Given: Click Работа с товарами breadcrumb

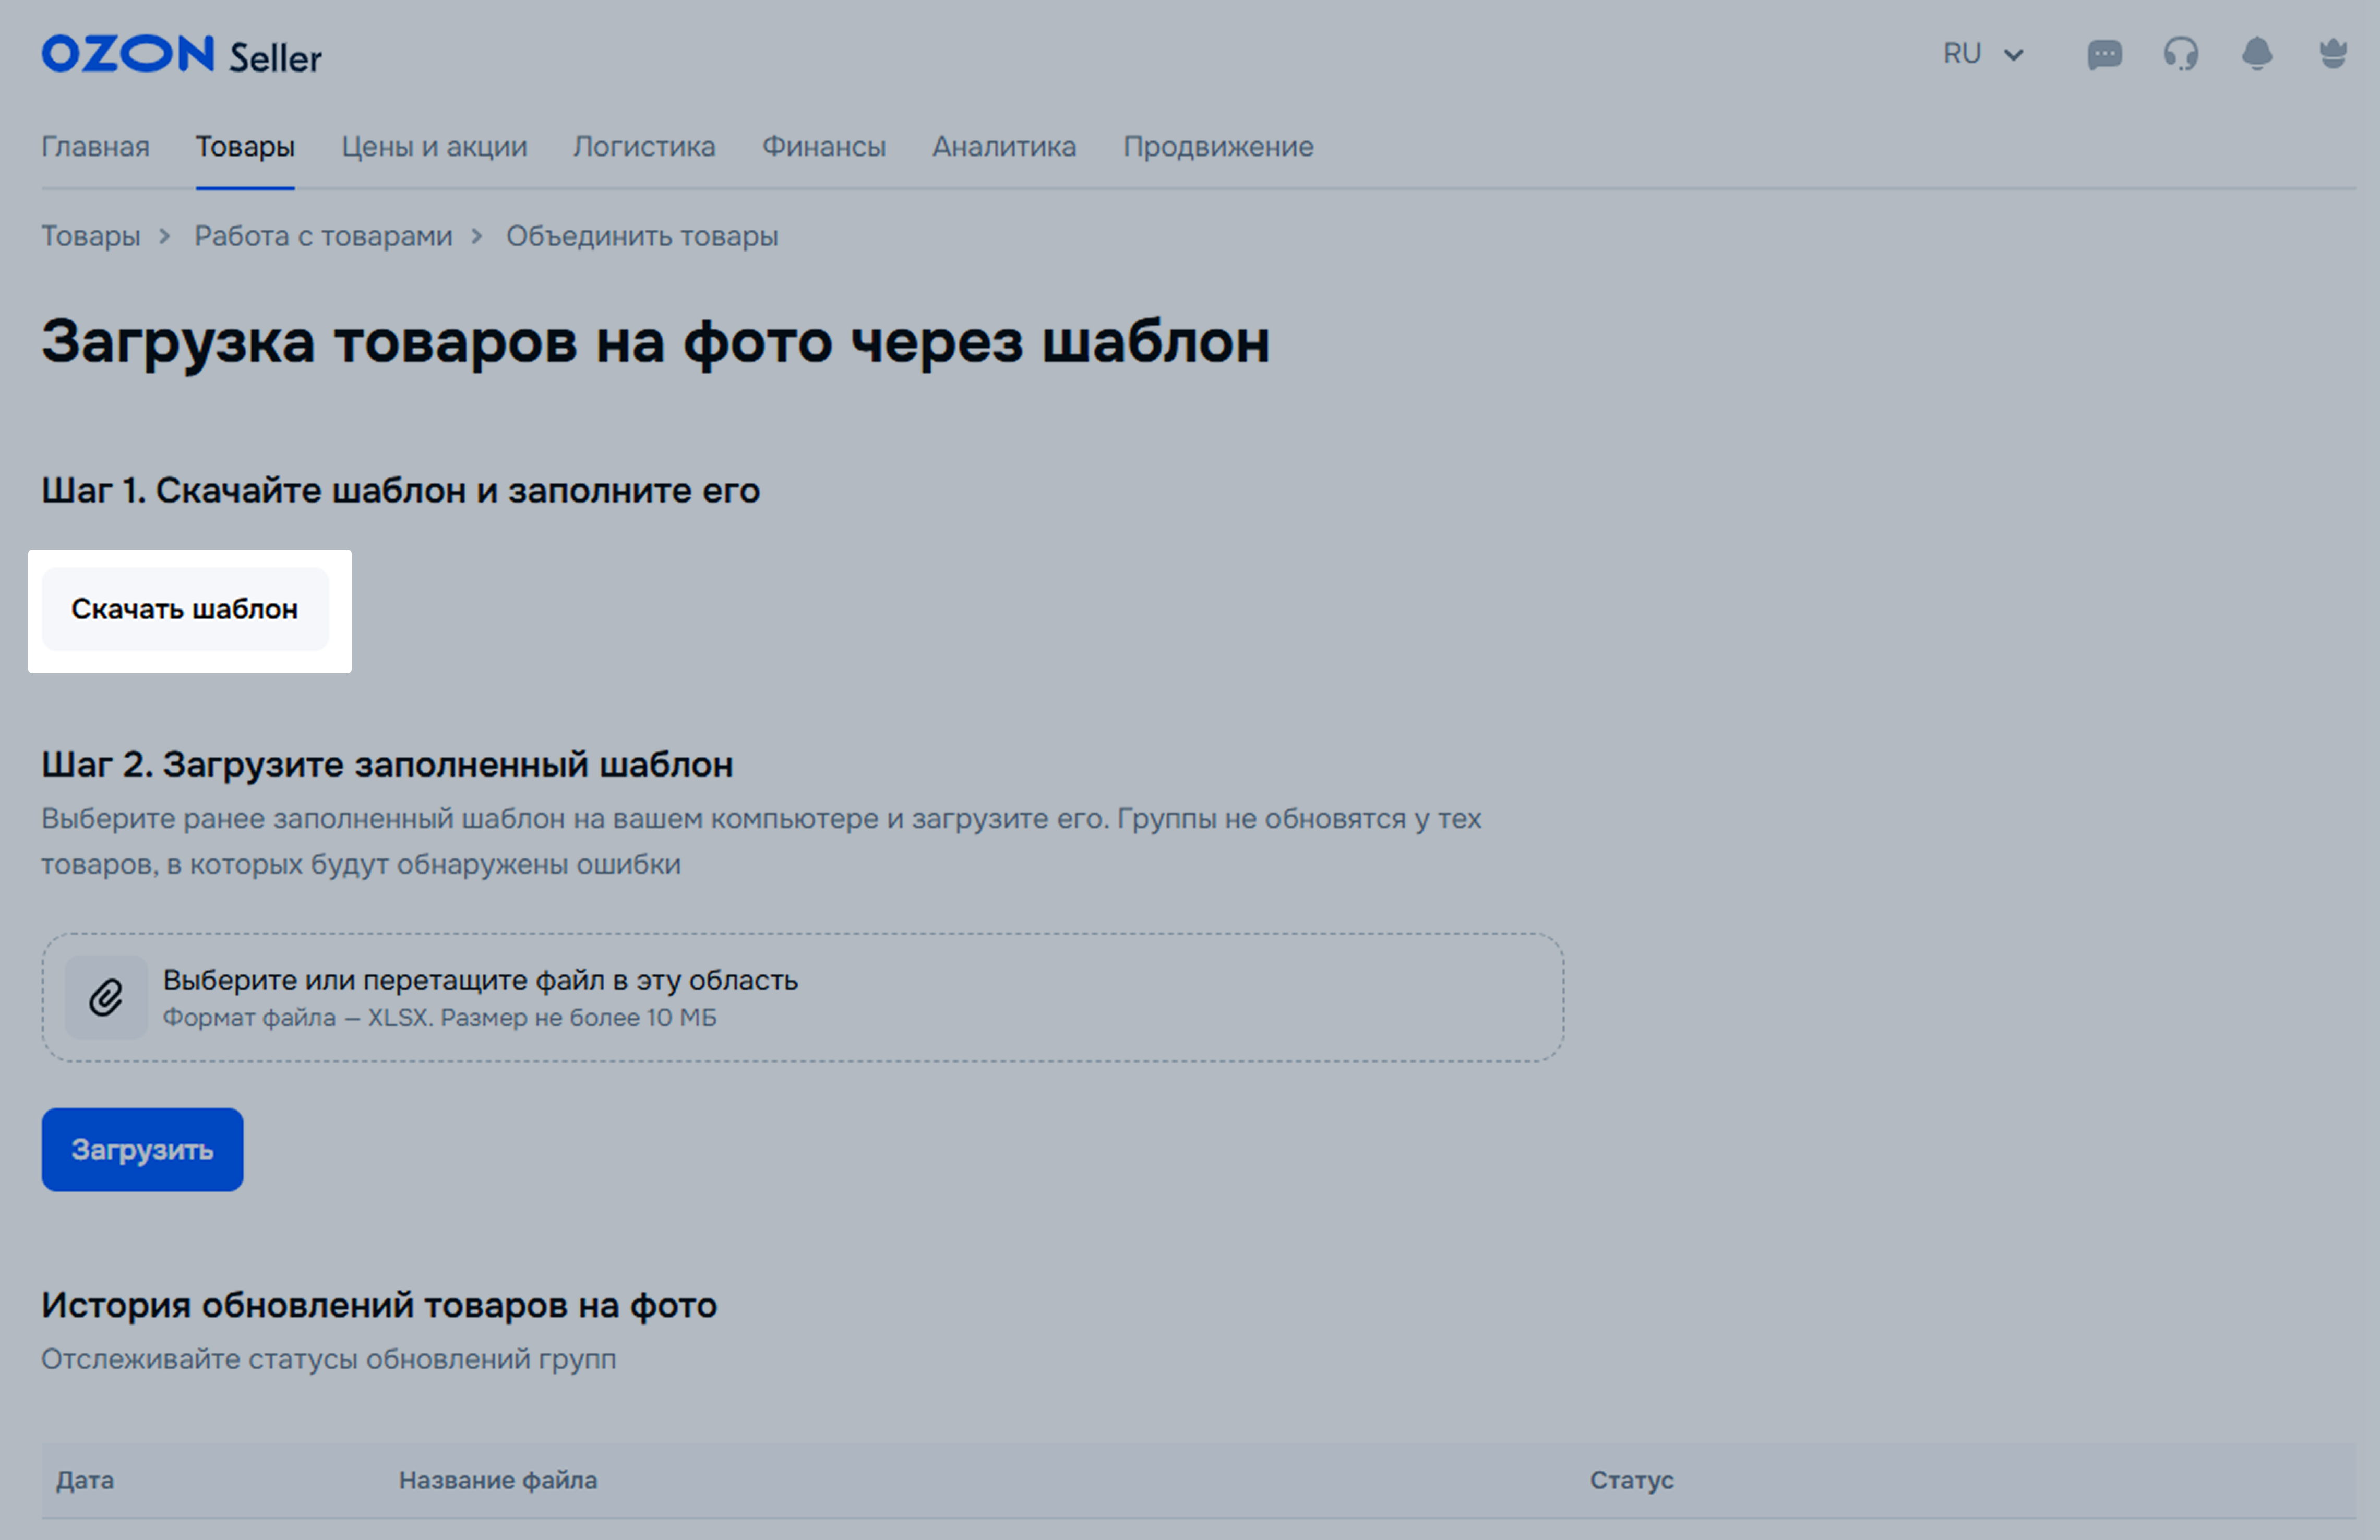Looking at the screenshot, I should click(323, 236).
